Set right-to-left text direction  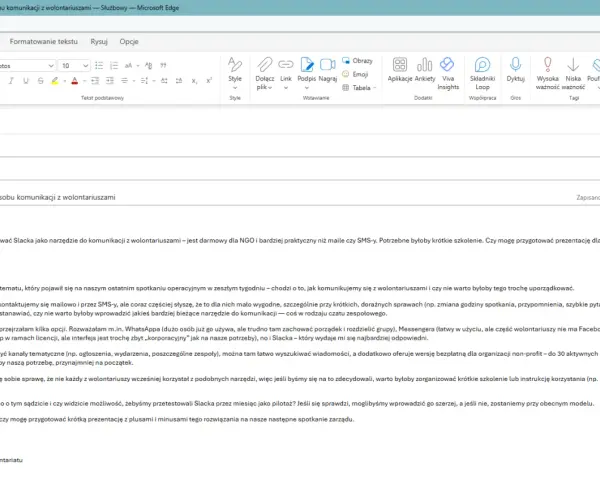(x=179, y=81)
